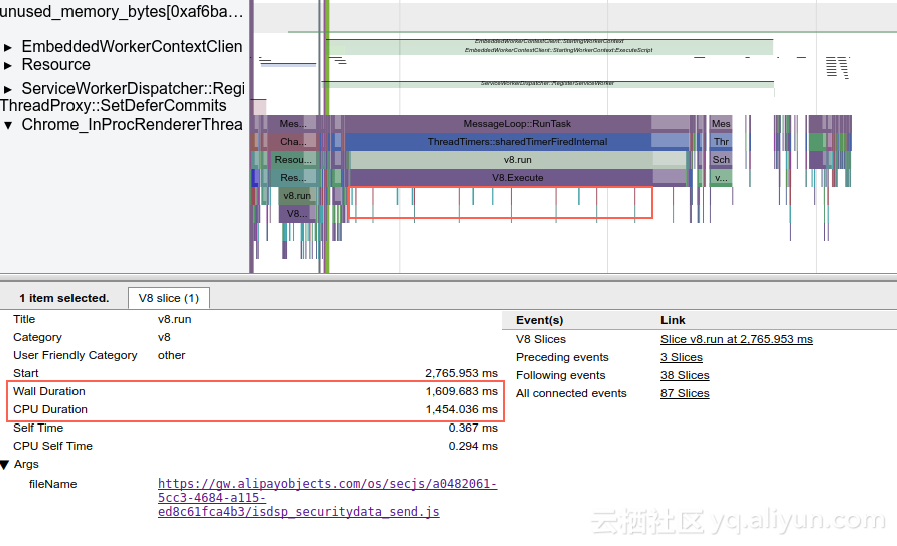Select the wide MessageLoop::RunTask slice

click(x=517, y=124)
